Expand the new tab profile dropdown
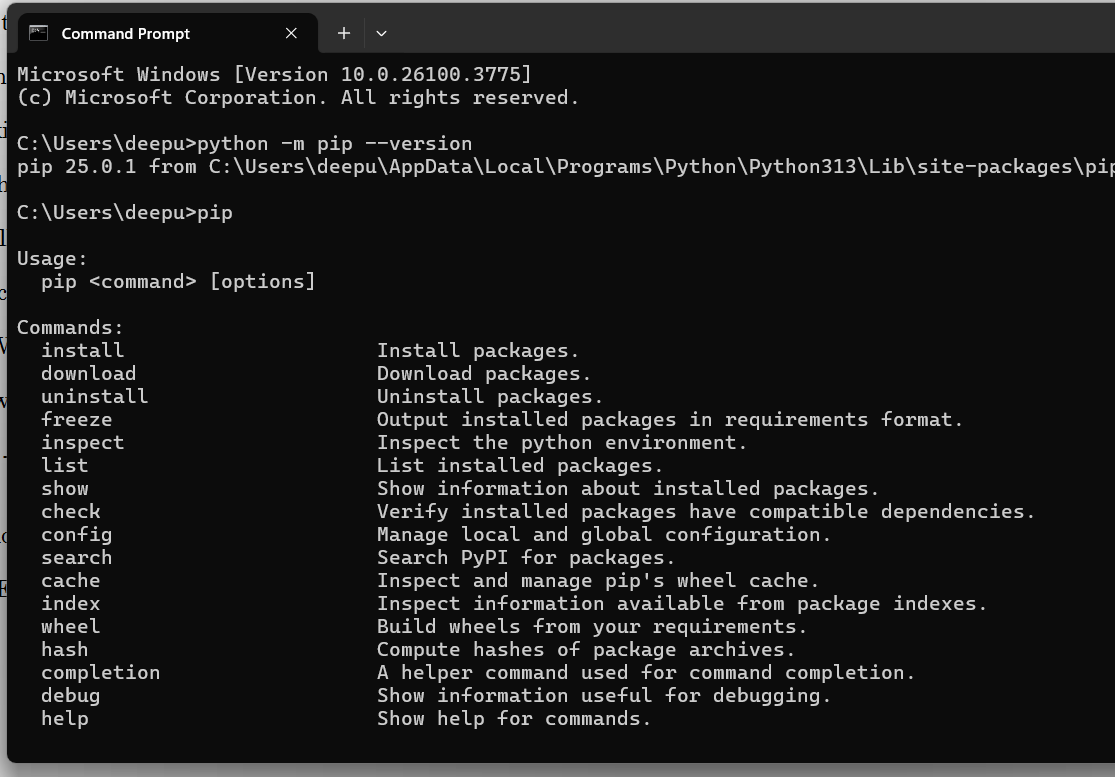Image resolution: width=1115 pixels, height=777 pixels. [381, 33]
